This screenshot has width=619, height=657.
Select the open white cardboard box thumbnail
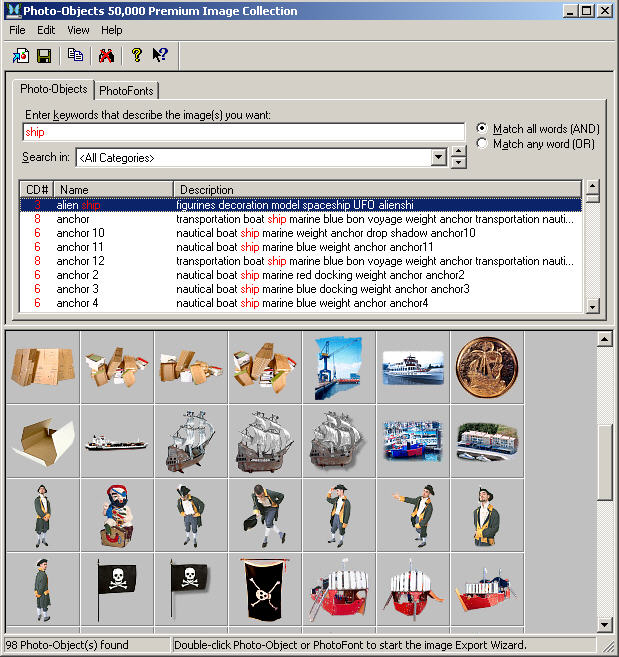tap(43, 441)
